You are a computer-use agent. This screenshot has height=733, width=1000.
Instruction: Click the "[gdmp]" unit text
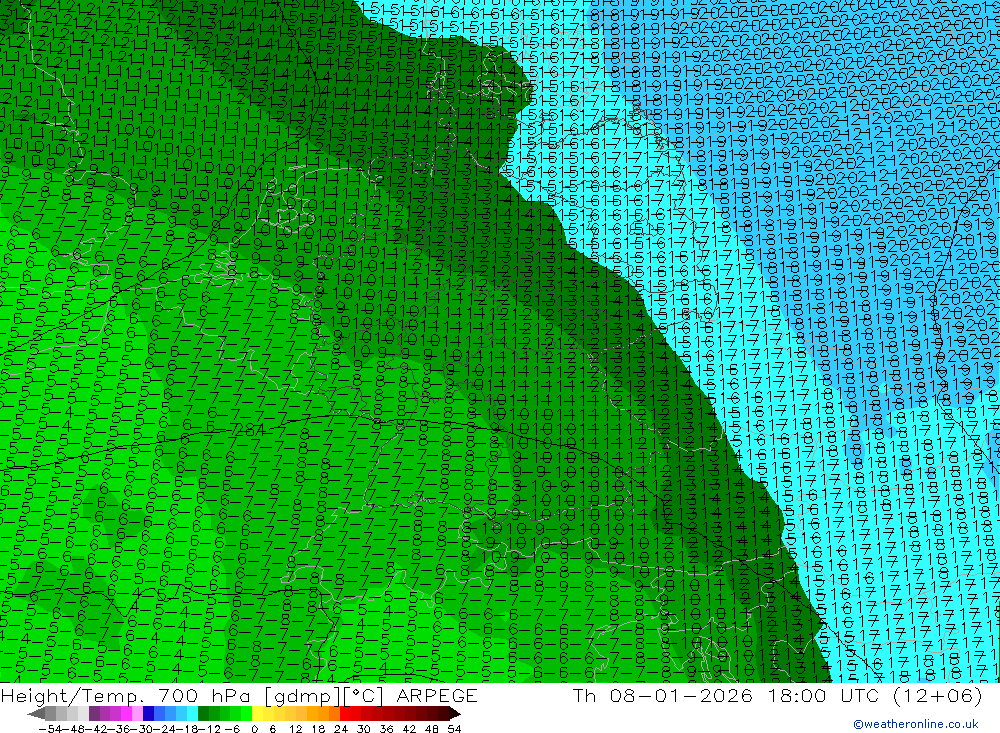pos(300,696)
